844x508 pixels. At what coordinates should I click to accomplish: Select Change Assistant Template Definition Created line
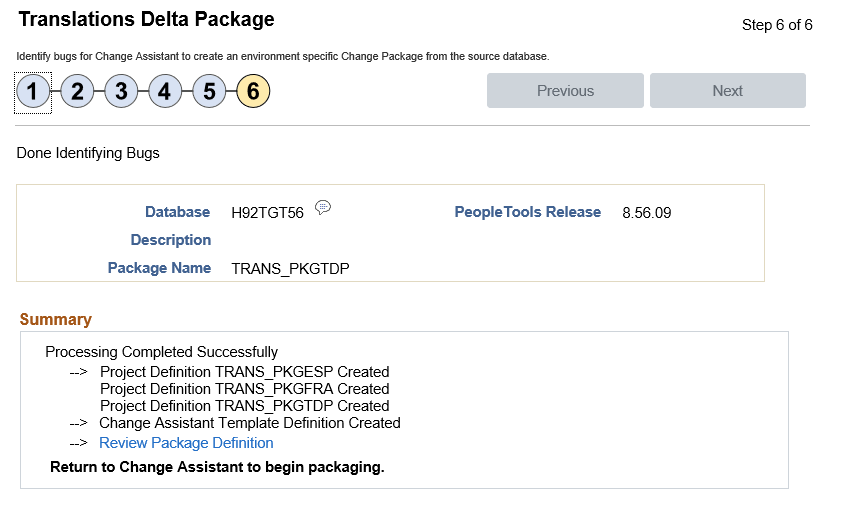click(x=250, y=423)
